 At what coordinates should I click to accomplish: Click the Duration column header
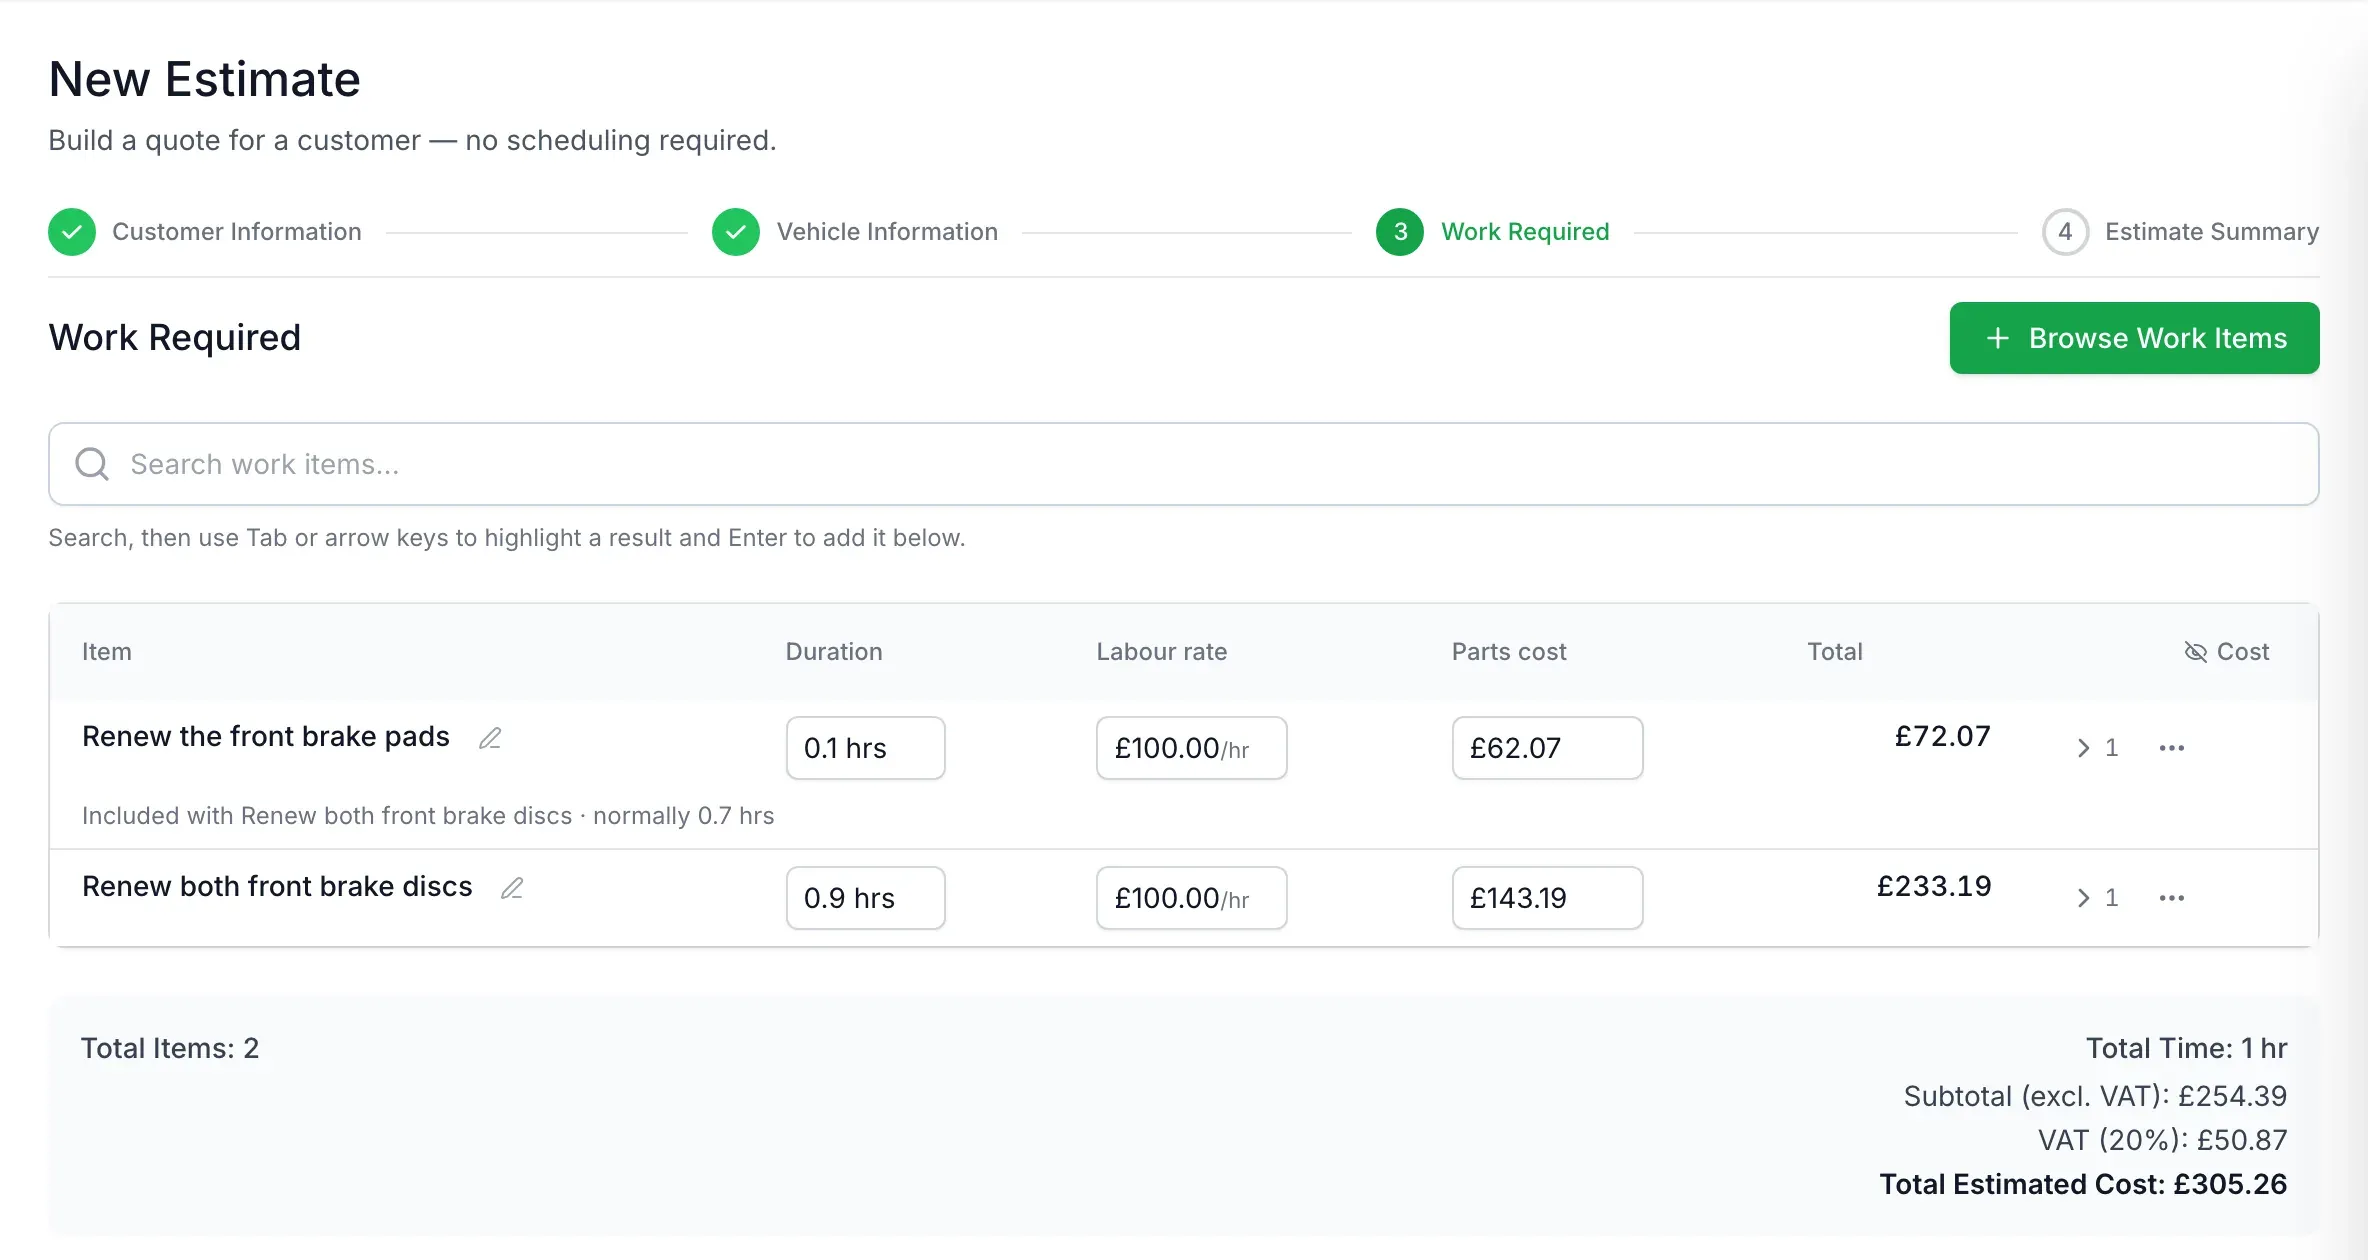[834, 652]
